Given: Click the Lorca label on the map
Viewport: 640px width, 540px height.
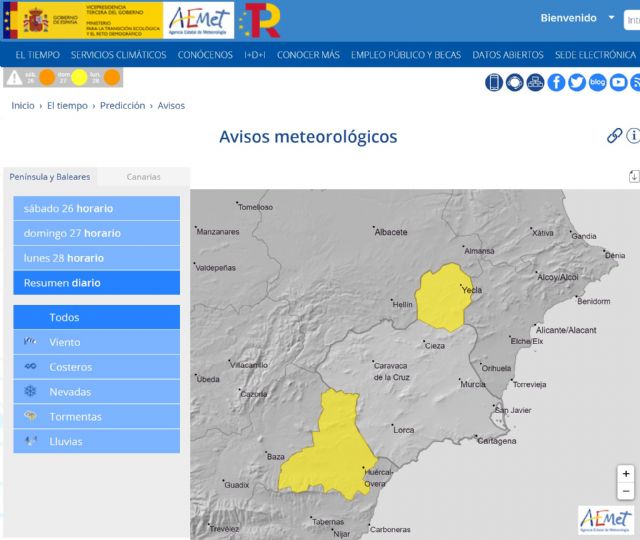Looking at the screenshot, I should pyautogui.click(x=403, y=430).
